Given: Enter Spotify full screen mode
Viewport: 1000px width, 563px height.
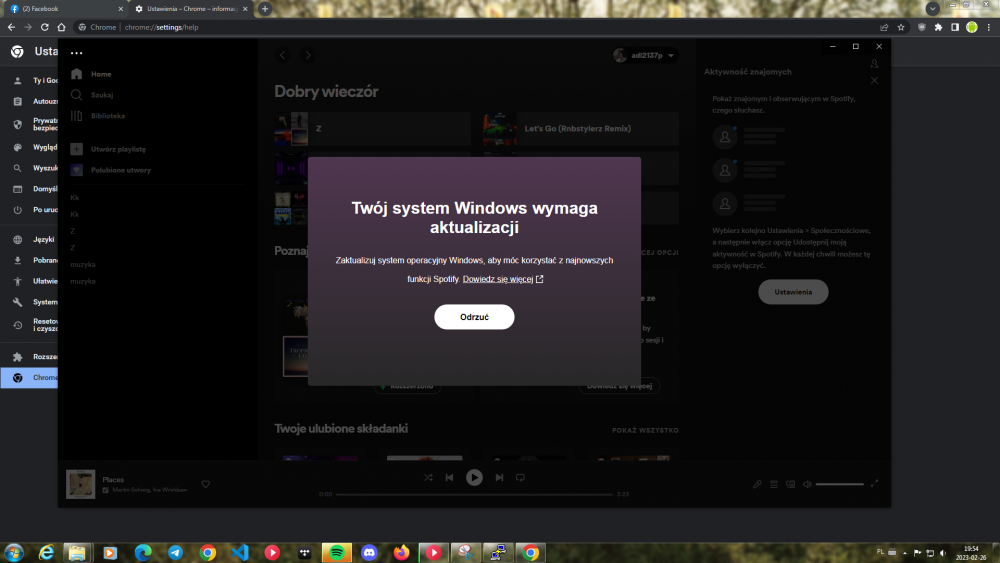Looking at the screenshot, I should click(x=874, y=484).
